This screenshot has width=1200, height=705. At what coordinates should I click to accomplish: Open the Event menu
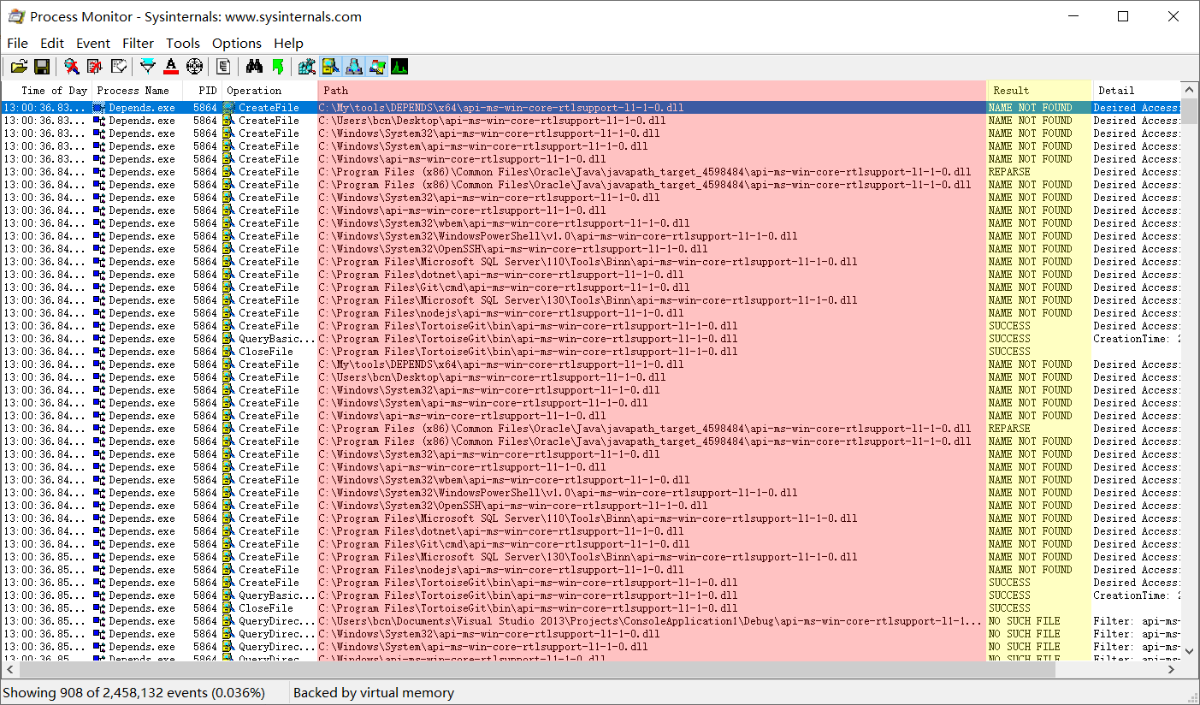93,43
